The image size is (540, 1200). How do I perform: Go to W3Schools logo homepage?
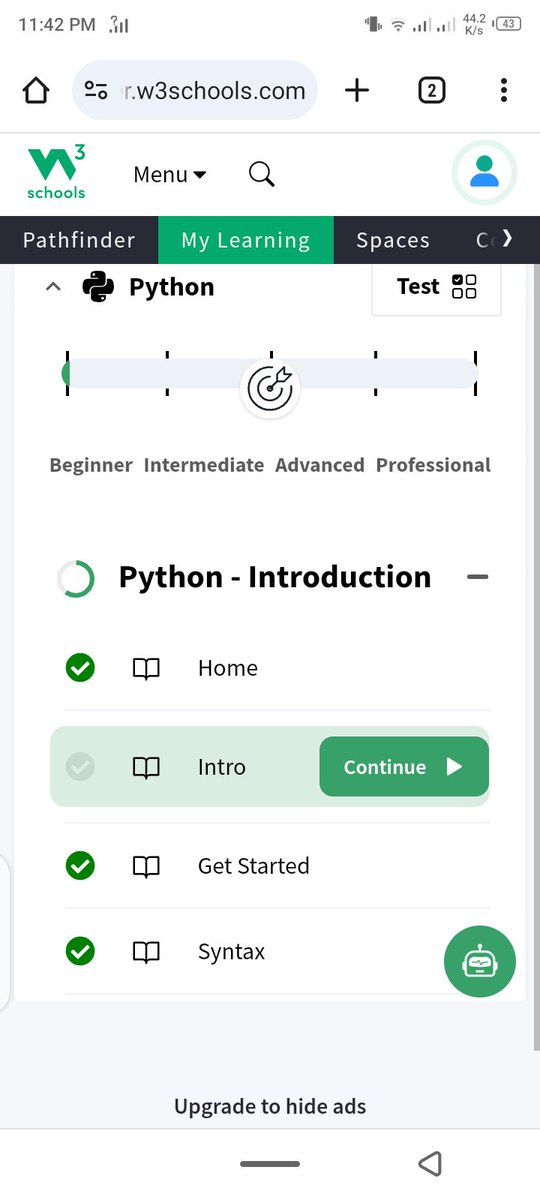click(56, 173)
